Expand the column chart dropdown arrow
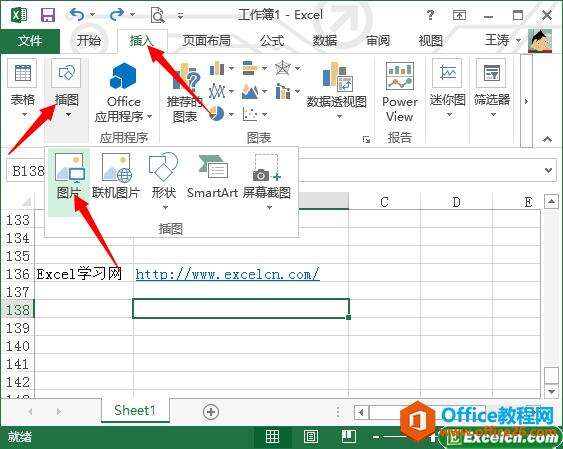Image resolution: width=563 pixels, height=449 pixels. coord(232,68)
